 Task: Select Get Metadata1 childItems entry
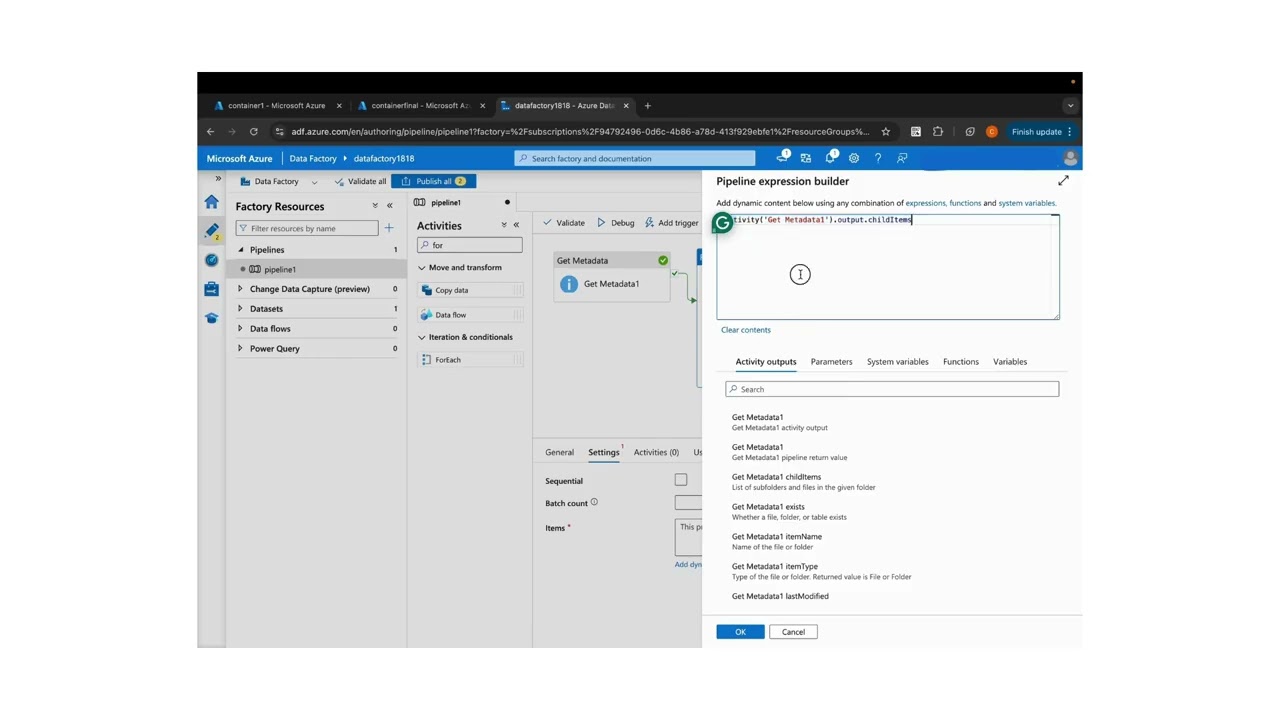pyautogui.click(x=804, y=482)
